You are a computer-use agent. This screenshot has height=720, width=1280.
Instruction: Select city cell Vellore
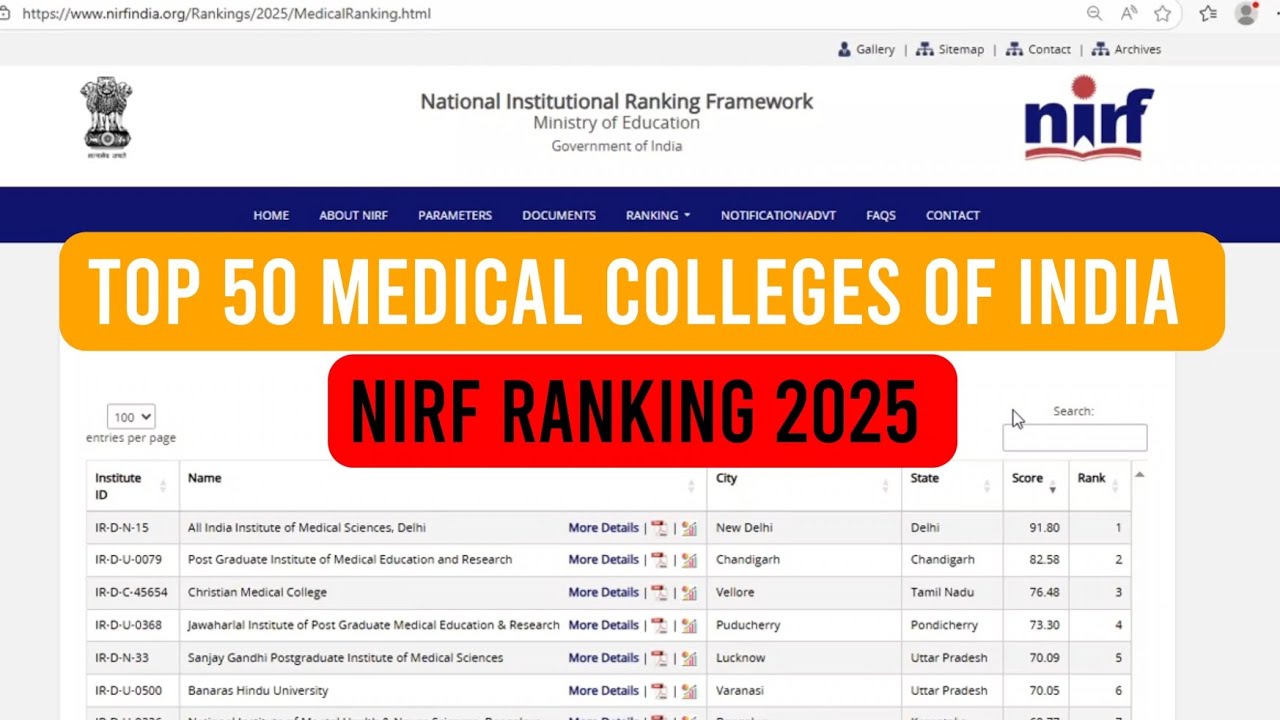pos(735,593)
